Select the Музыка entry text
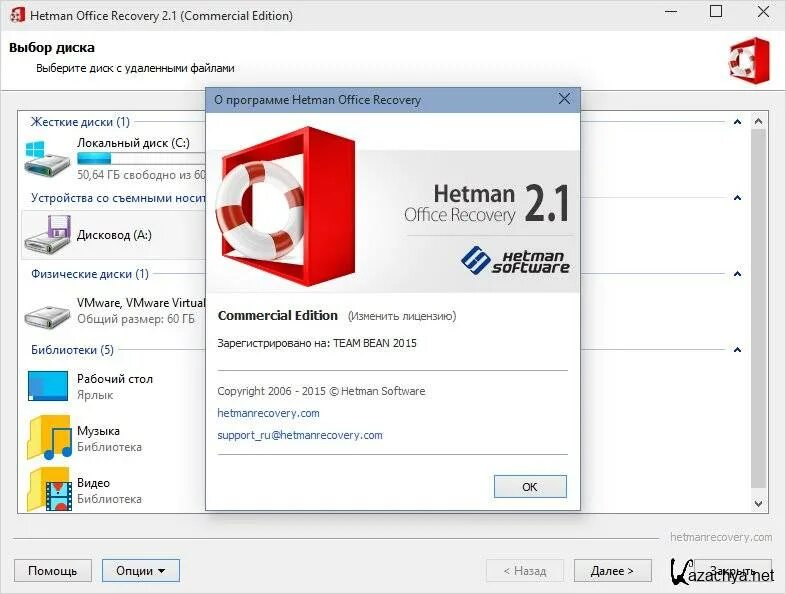 click(98, 431)
